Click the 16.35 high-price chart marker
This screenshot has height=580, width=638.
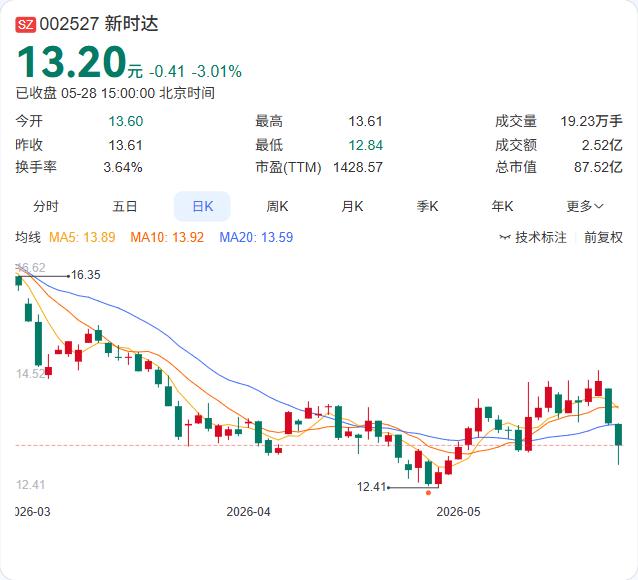coord(85,275)
